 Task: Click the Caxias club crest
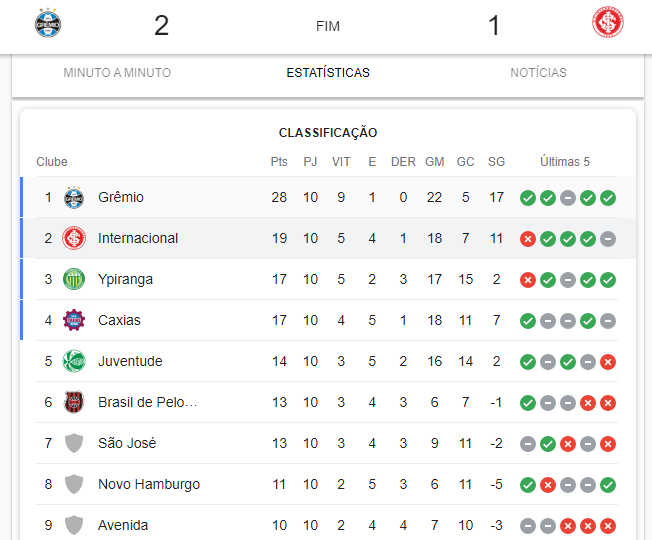click(74, 320)
